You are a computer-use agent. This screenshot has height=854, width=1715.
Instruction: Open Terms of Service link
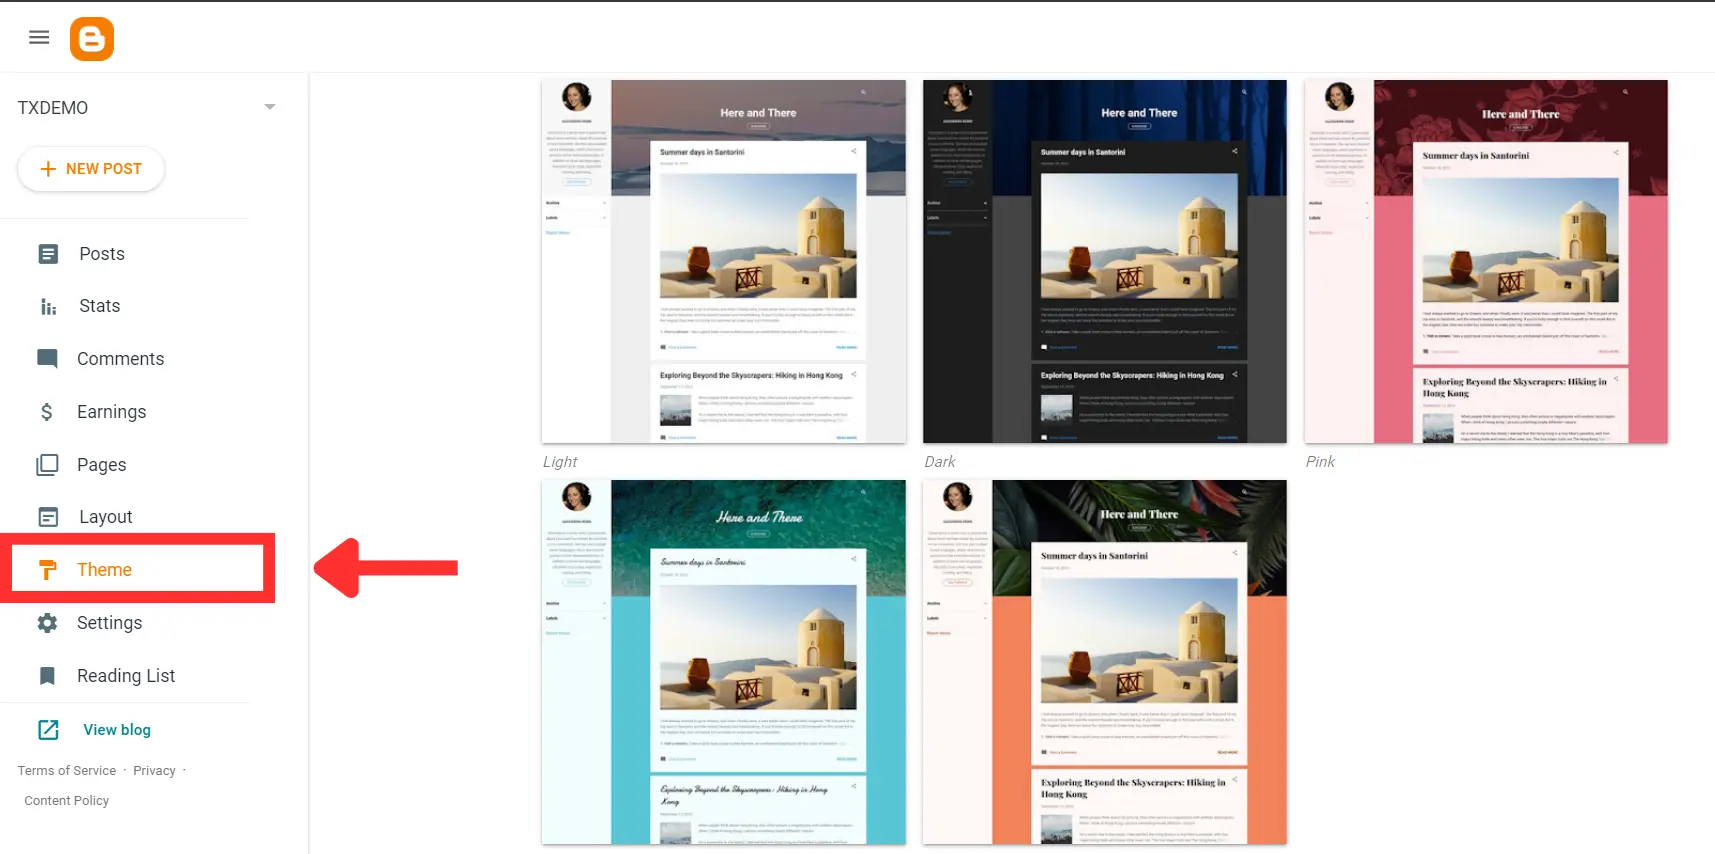tap(67, 771)
